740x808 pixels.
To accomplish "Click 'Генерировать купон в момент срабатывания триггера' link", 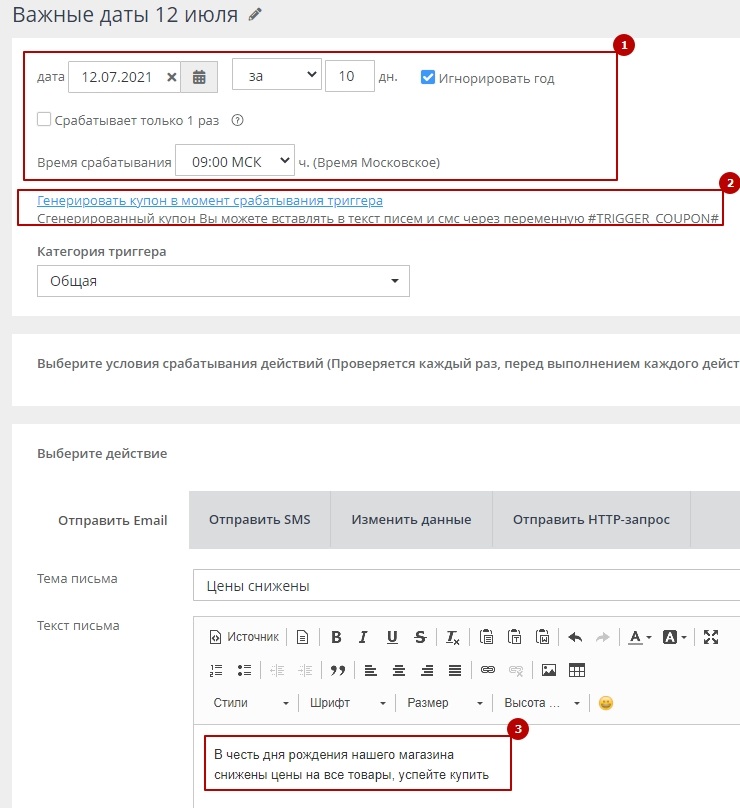I will [x=210, y=200].
